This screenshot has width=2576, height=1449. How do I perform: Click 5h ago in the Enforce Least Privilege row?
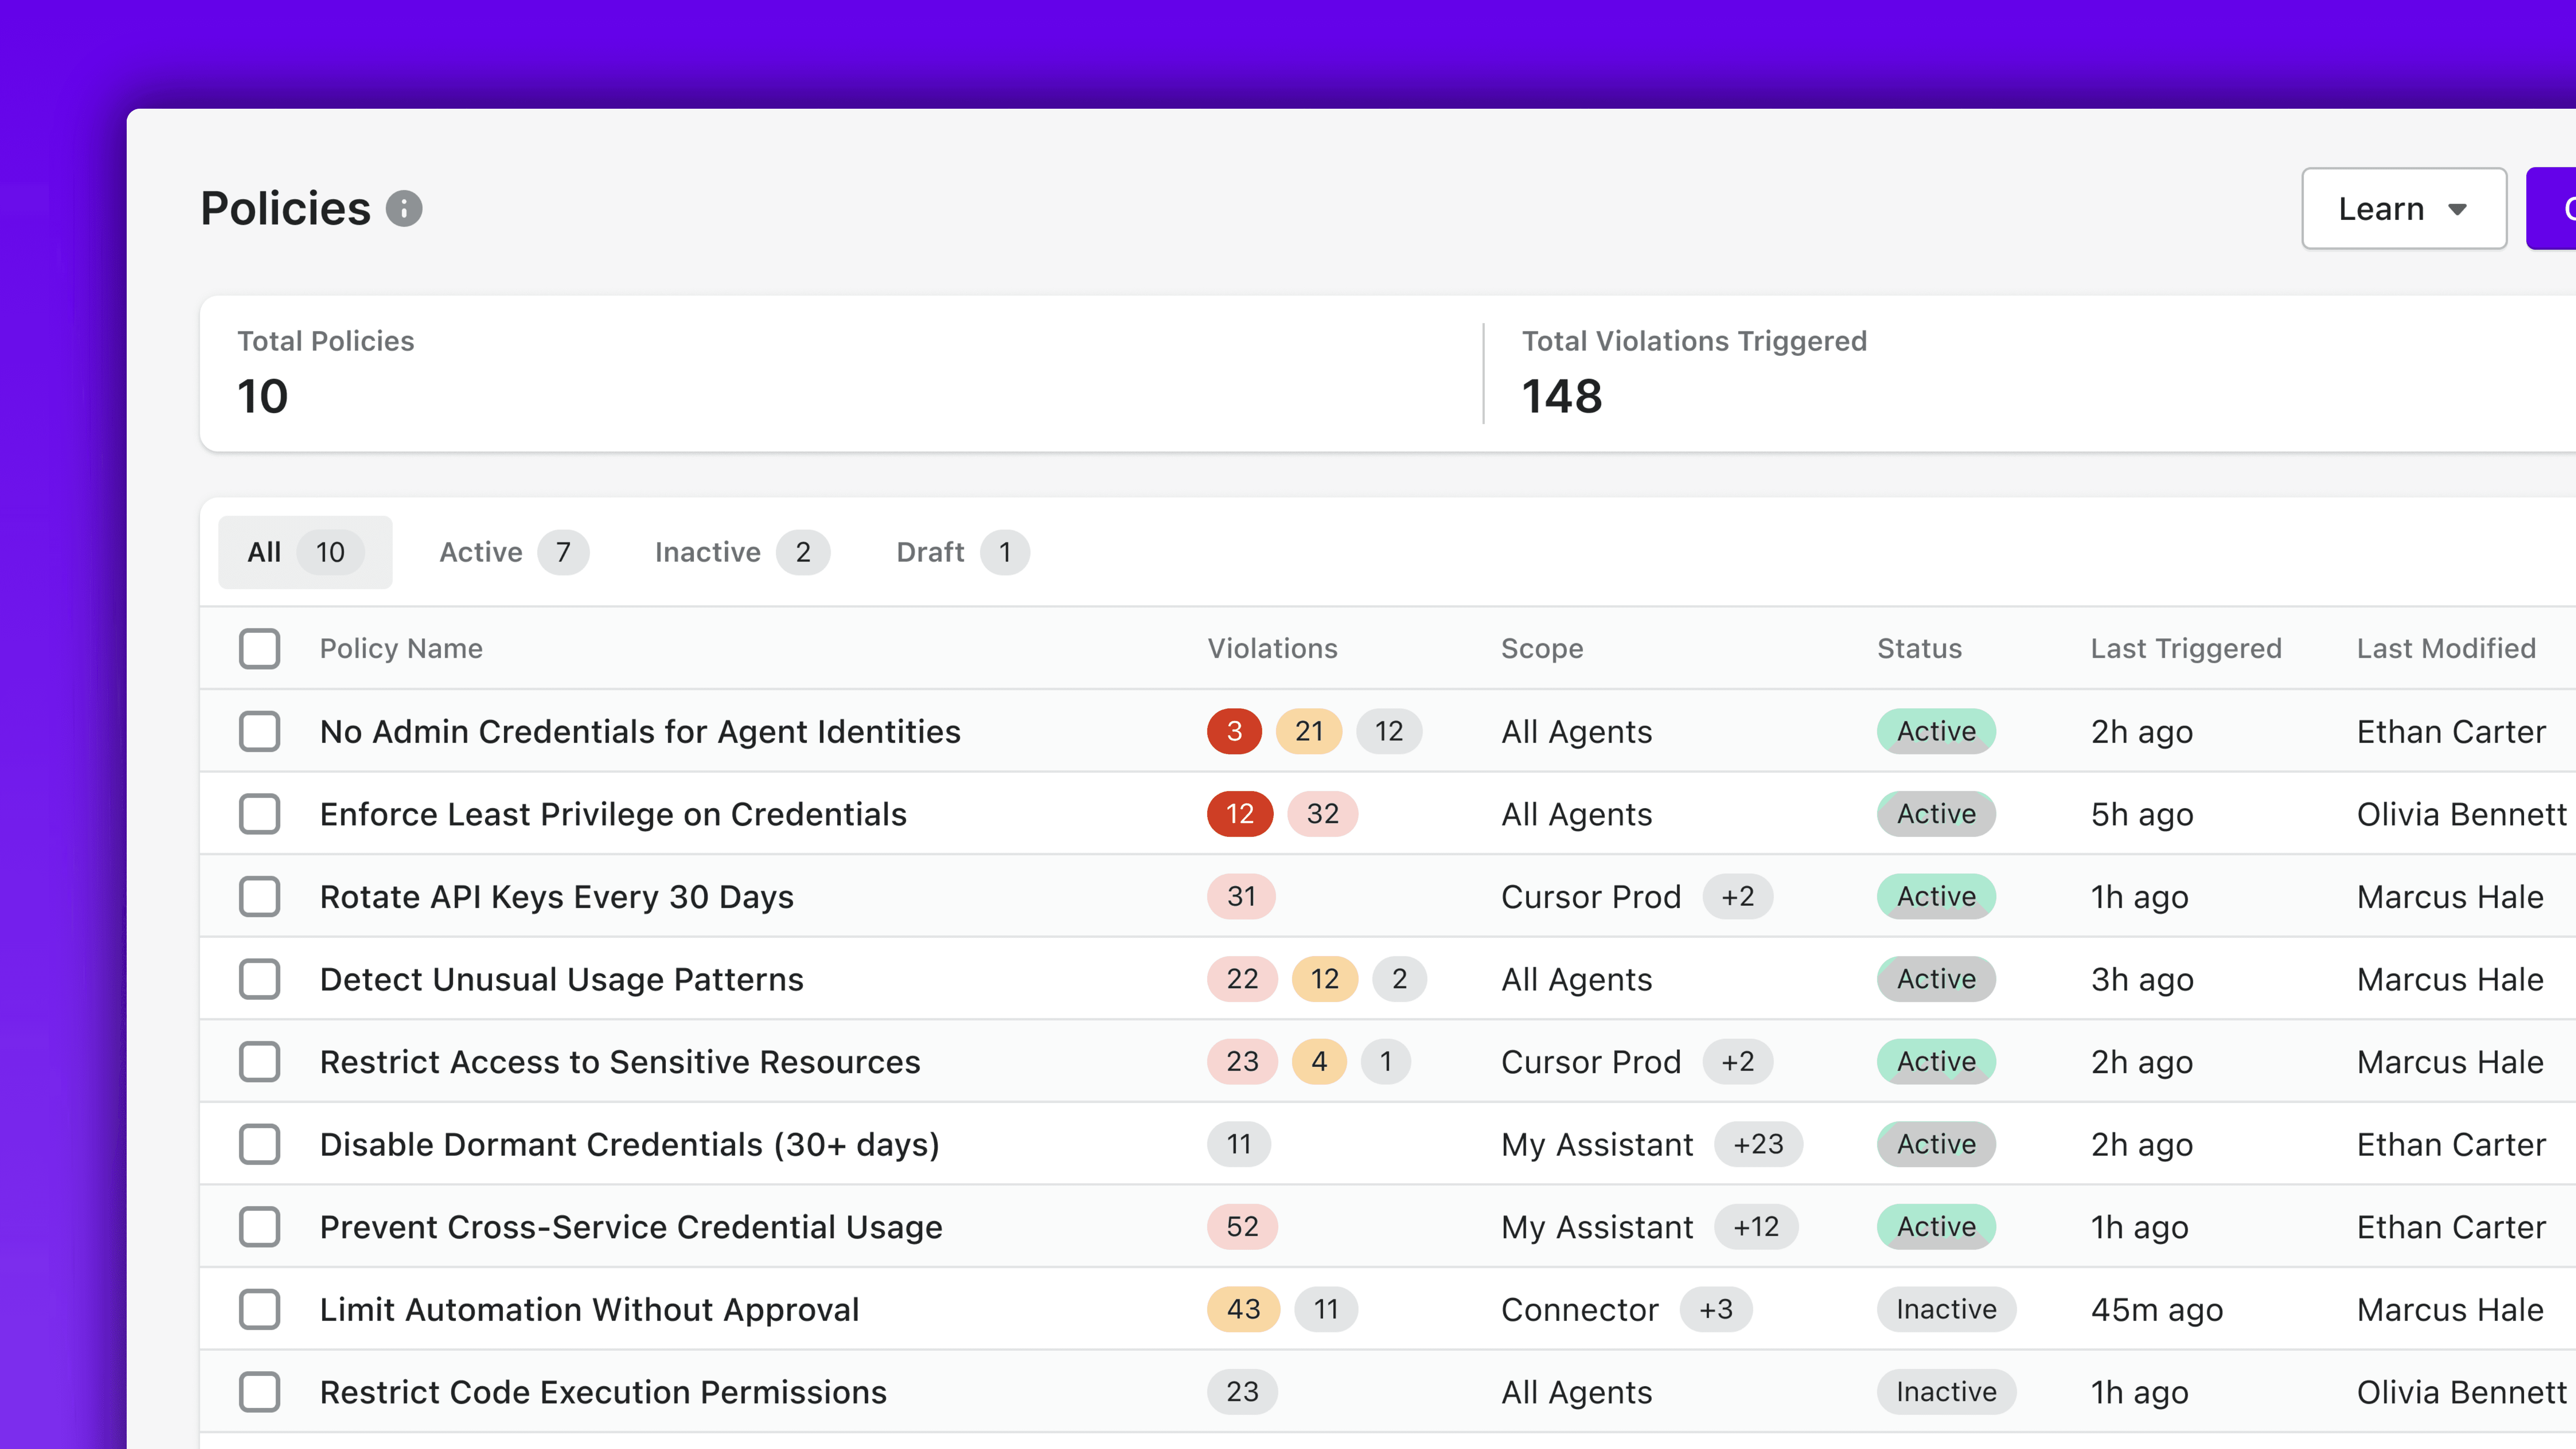pos(2142,814)
